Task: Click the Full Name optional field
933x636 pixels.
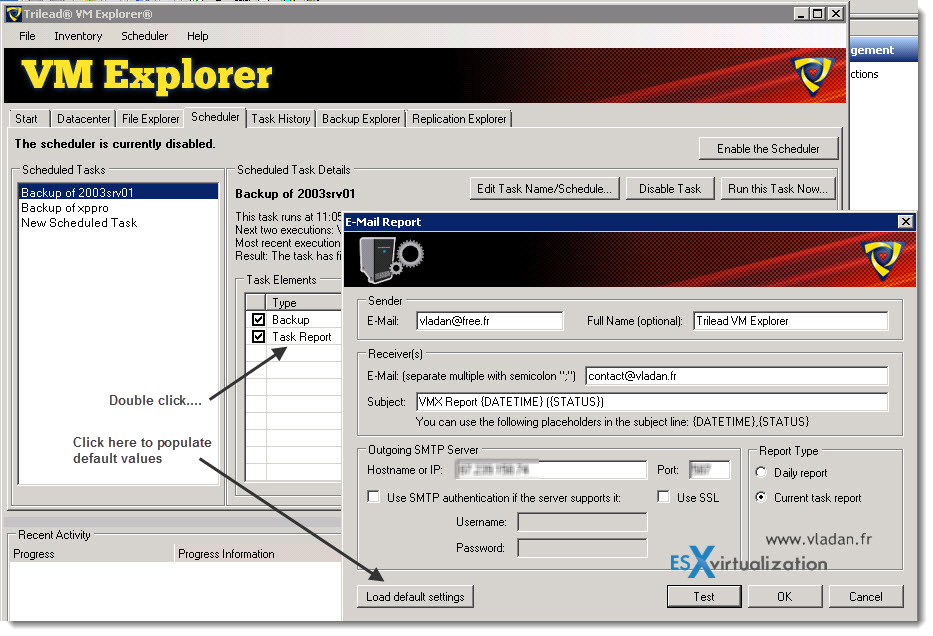Action: 790,321
